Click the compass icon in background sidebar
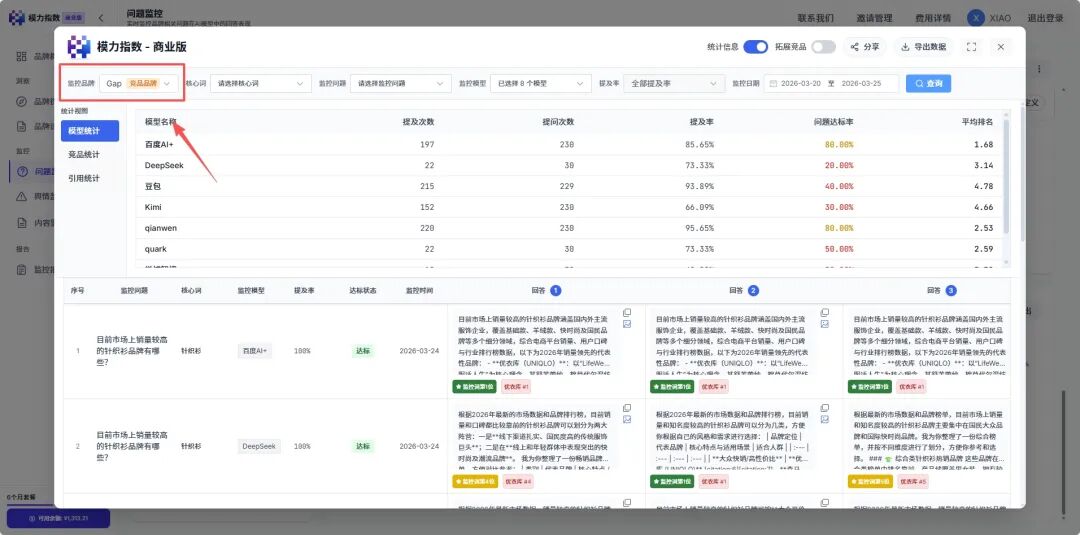 21,102
